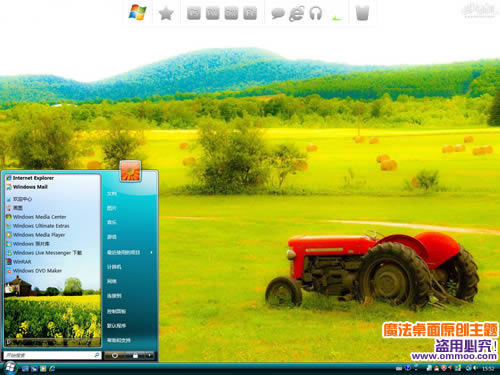Image resolution: width=500 pixels, height=375 pixels.
Task: Open Windows DVD Maker
Action: pyautogui.click(x=34, y=271)
